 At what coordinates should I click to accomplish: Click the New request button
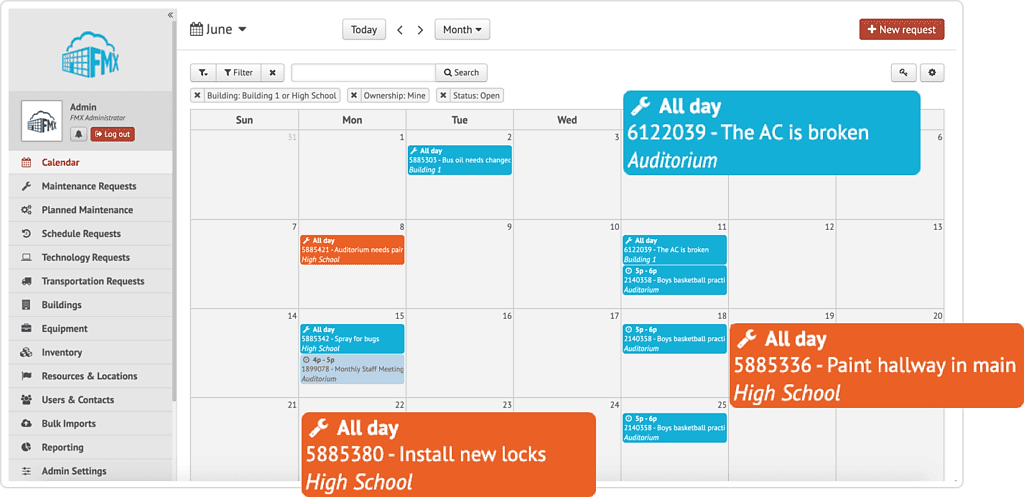pyautogui.click(x=901, y=30)
